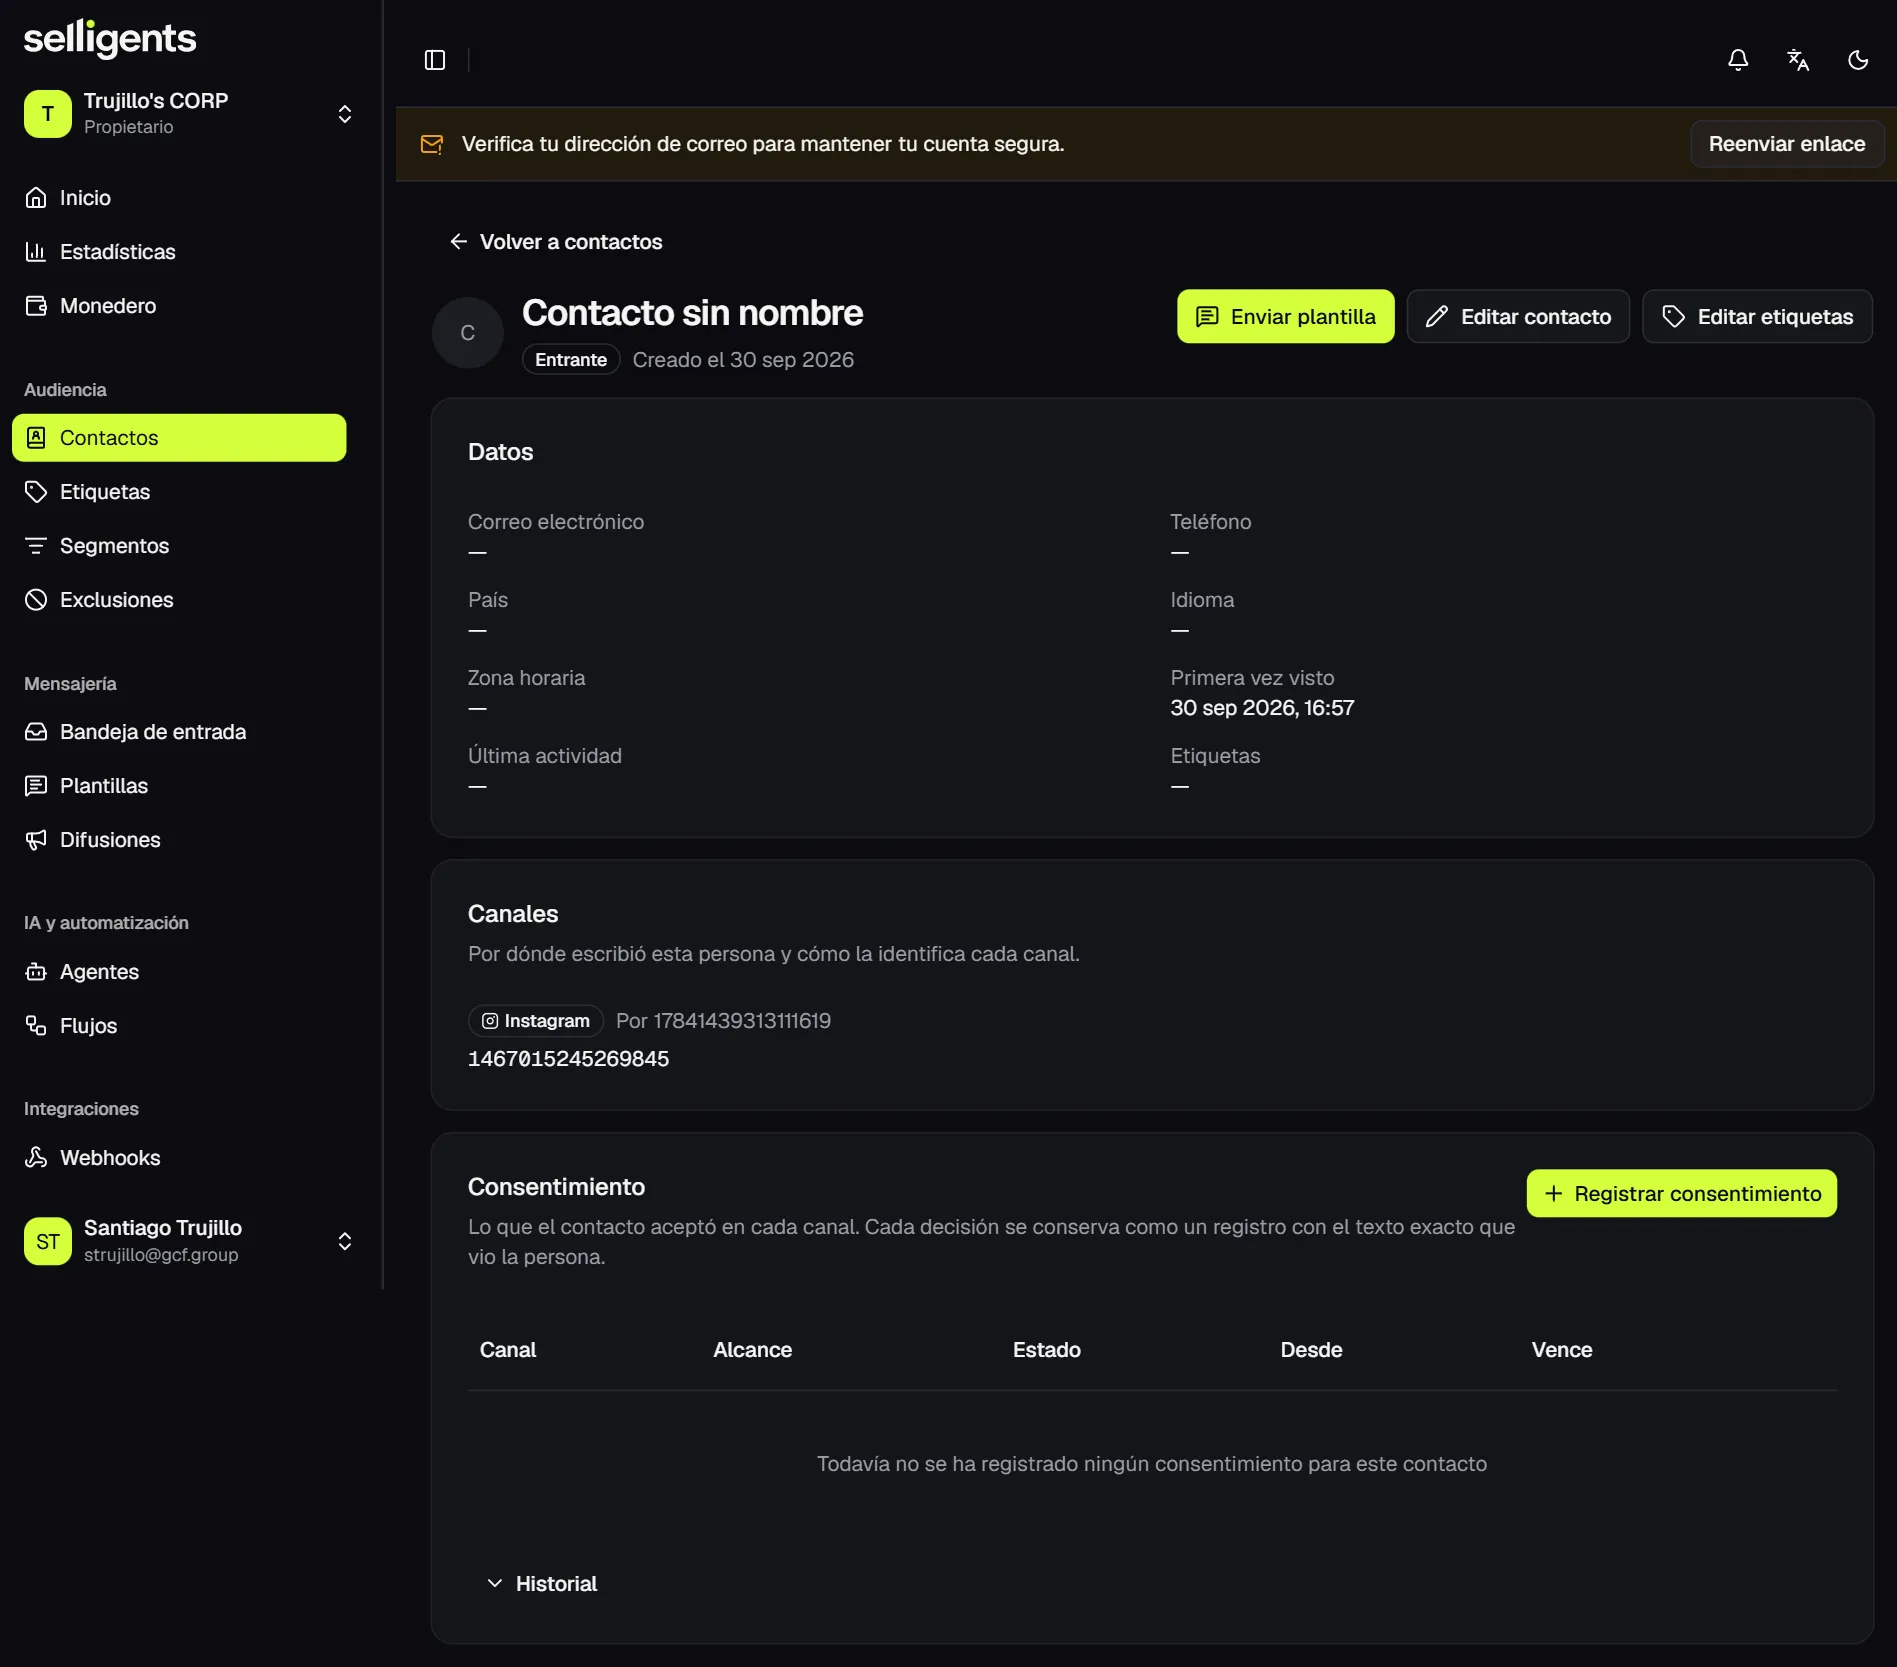Screen dimensions: 1897x1667
Task: Click the ST user avatar
Action: (48, 1241)
